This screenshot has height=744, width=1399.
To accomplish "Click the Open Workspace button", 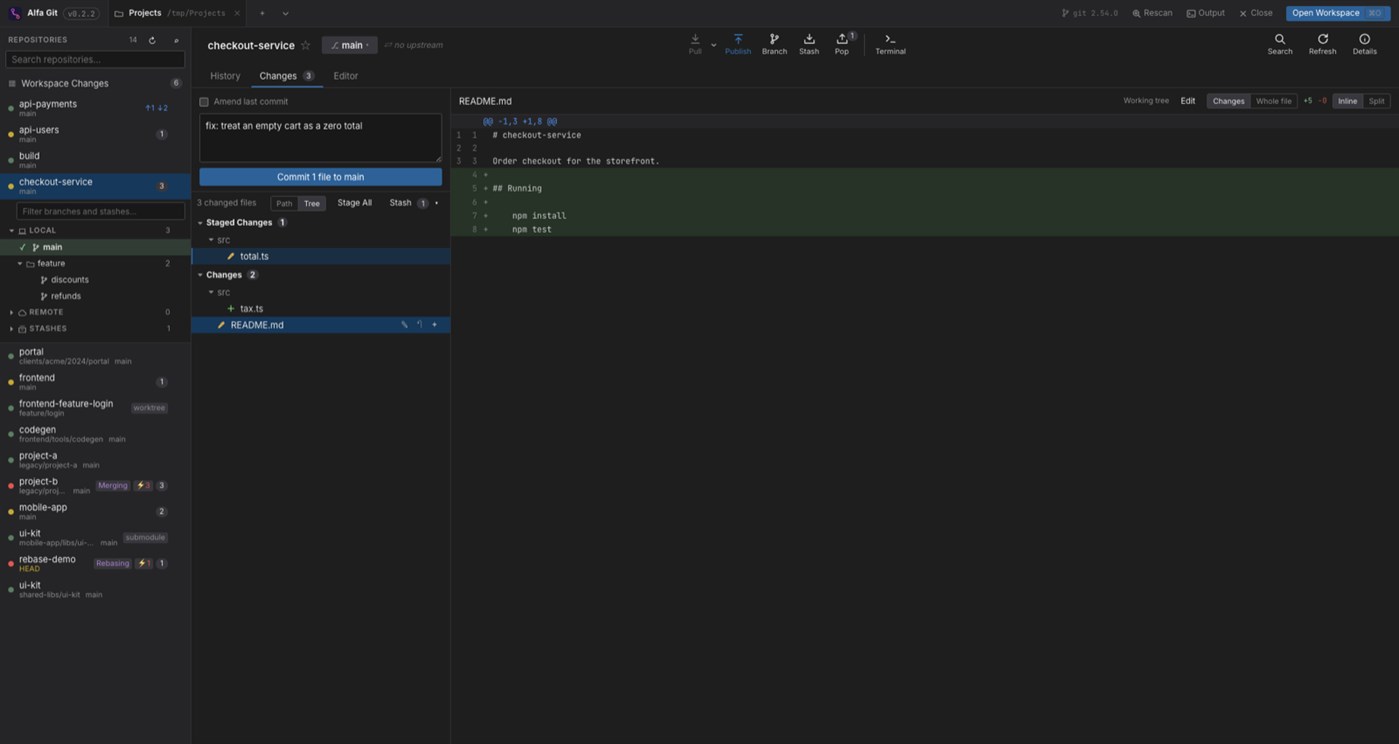I will [1338, 13].
